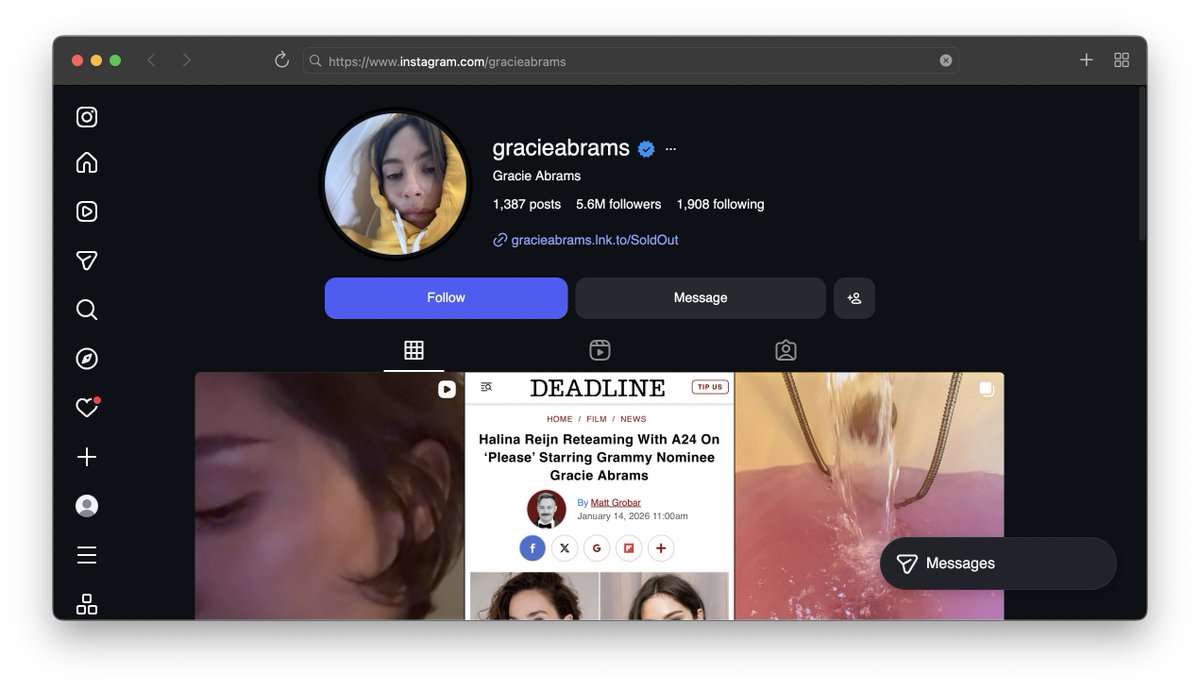Open Reels from sidebar
This screenshot has height=690, width=1200.
[x=87, y=211]
